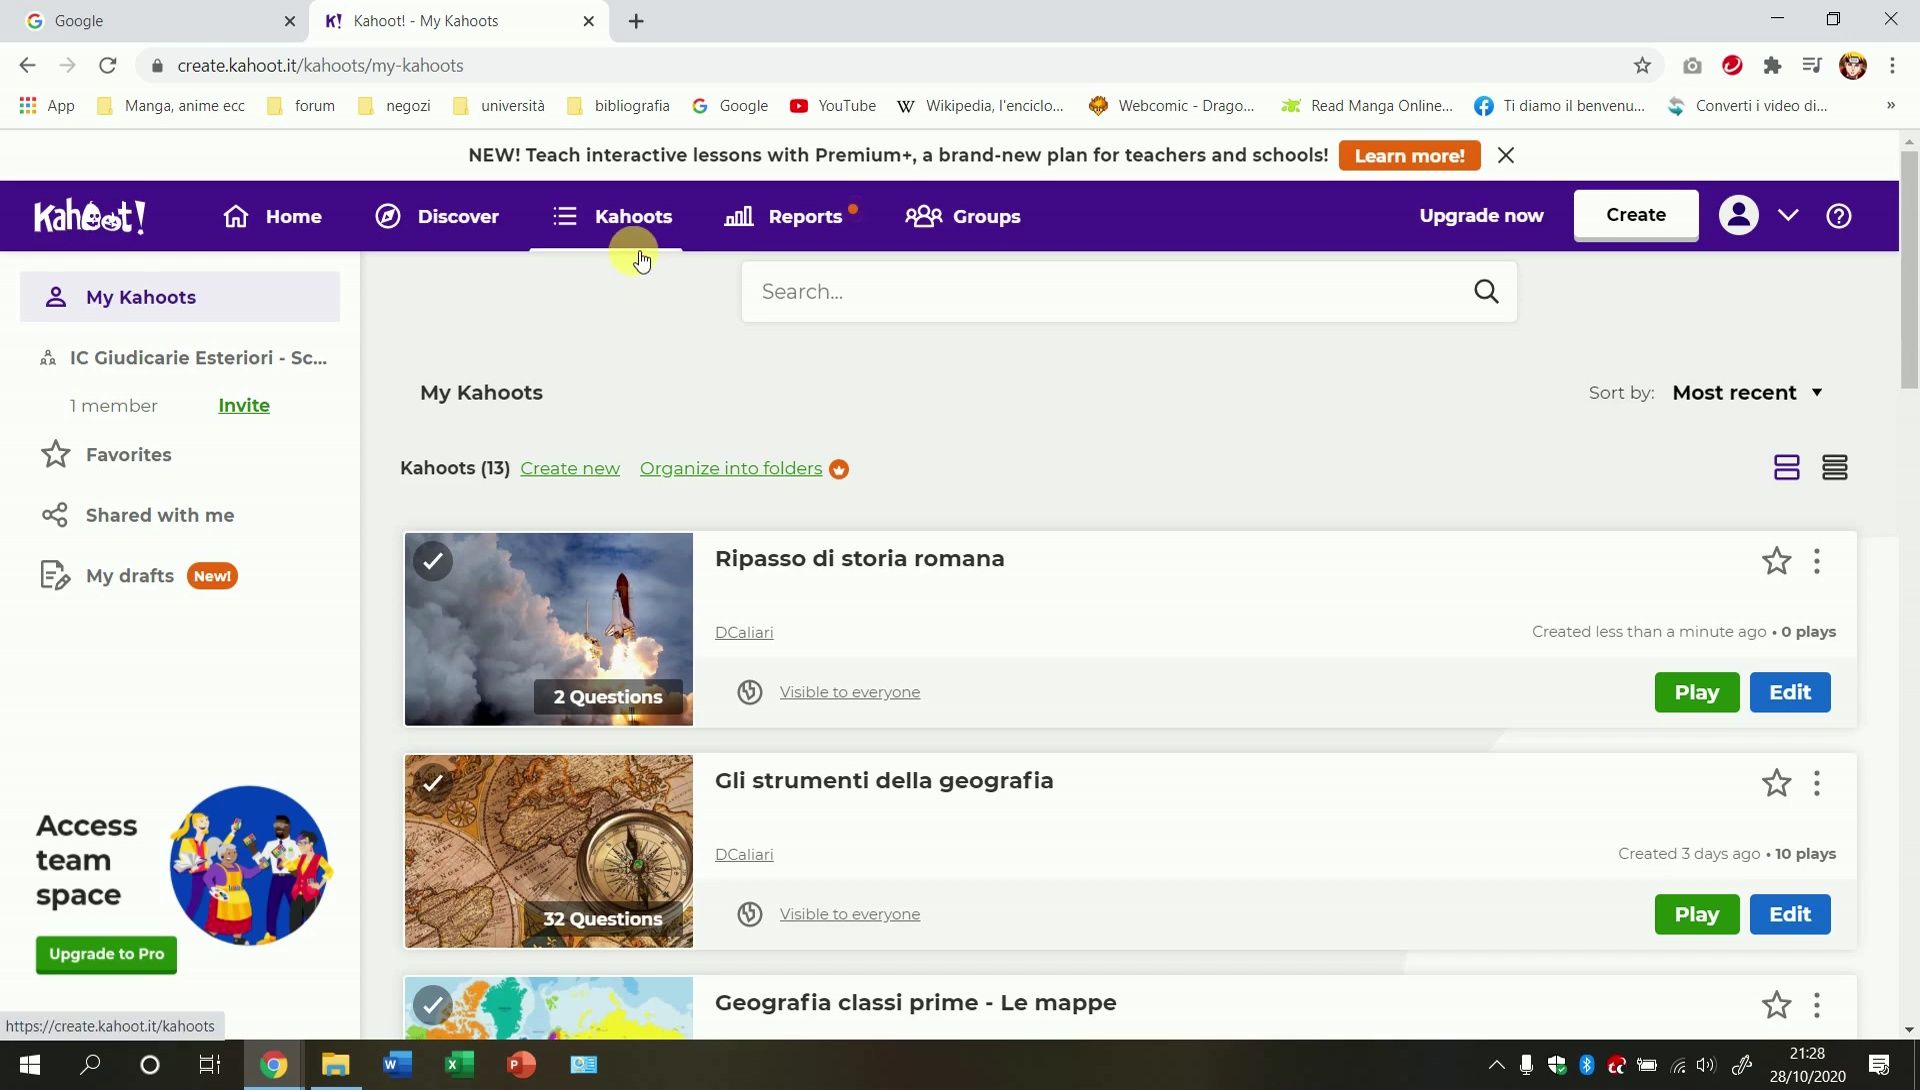This screenshot has height=1090, width=1920.
Task: Tick the Geografia classi prime checkbox
Action: point(433,1005)
